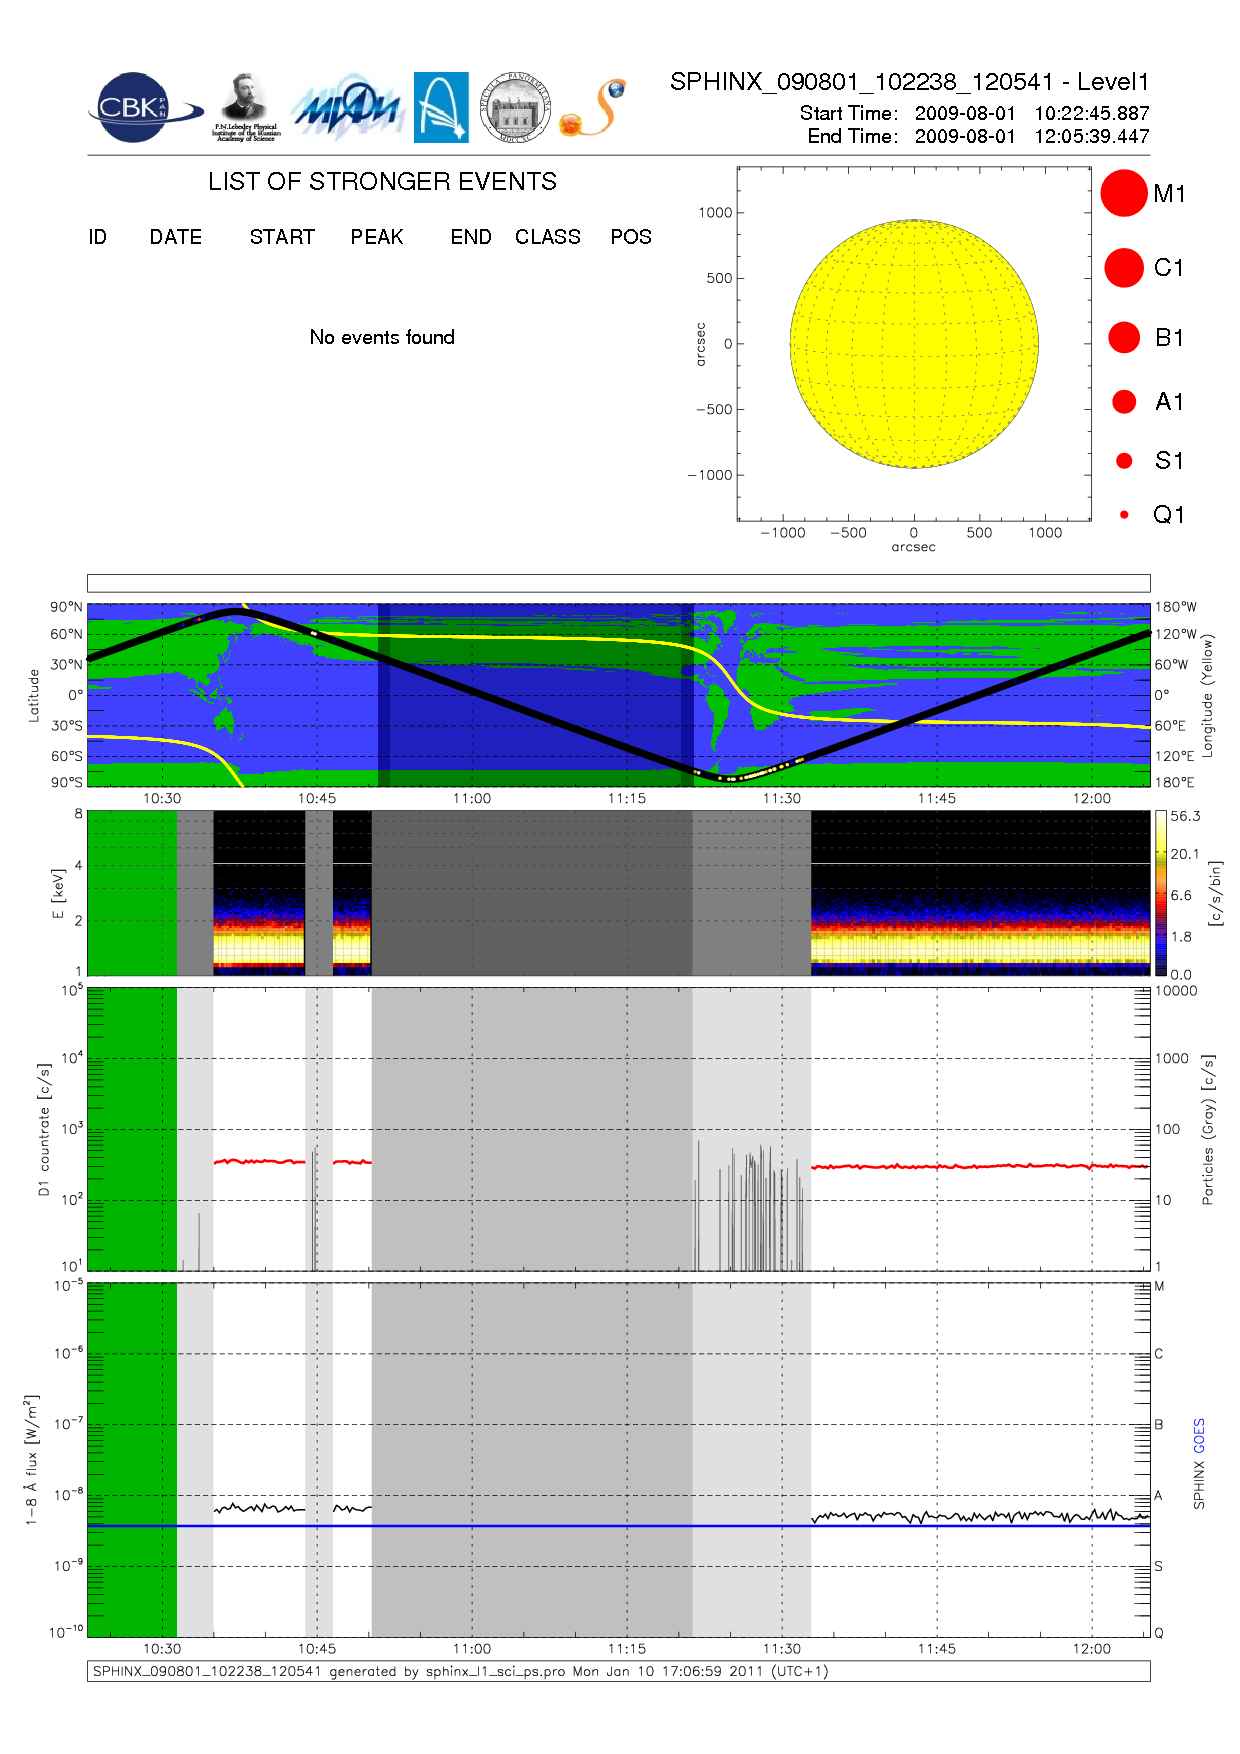Select the A1 class legend dot
The image size is (1240, 1754).
pyautogui.click(x=1124, y=402)
